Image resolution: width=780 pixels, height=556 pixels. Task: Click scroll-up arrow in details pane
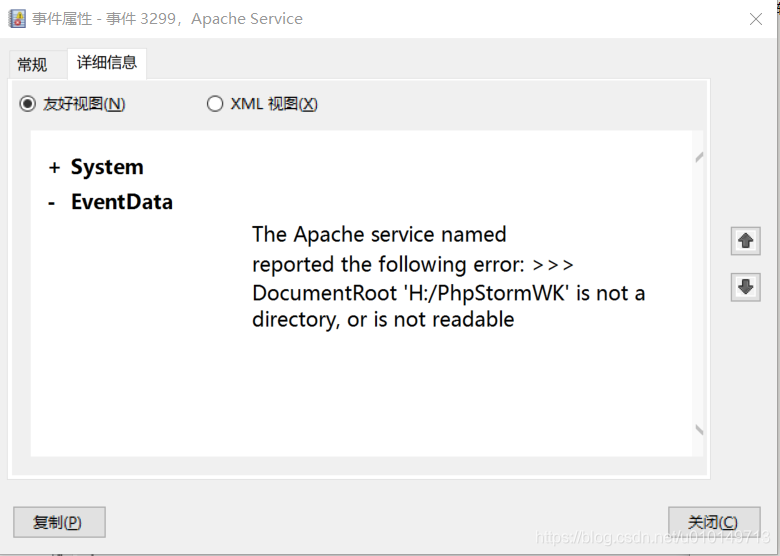pyautogui.click(x=699, y=158)
